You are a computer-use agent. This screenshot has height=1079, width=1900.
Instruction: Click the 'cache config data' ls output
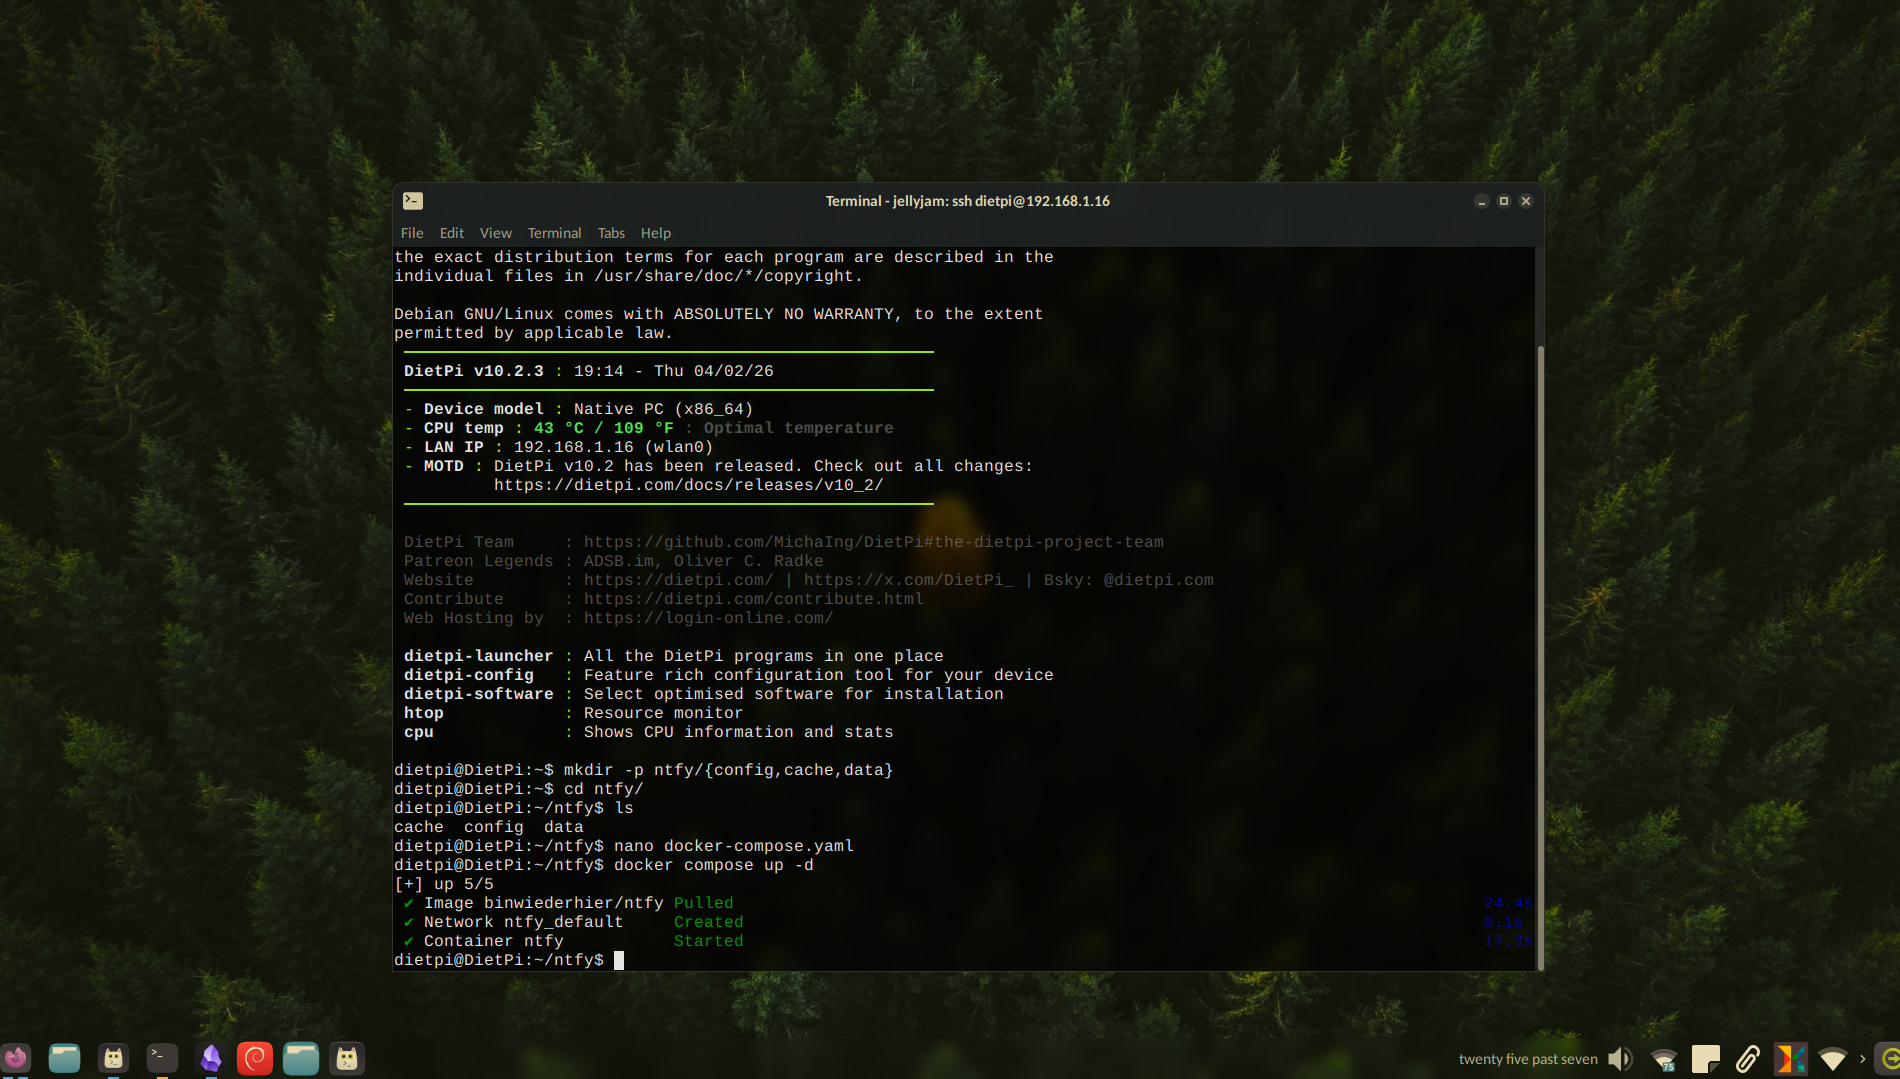point(489,827)
